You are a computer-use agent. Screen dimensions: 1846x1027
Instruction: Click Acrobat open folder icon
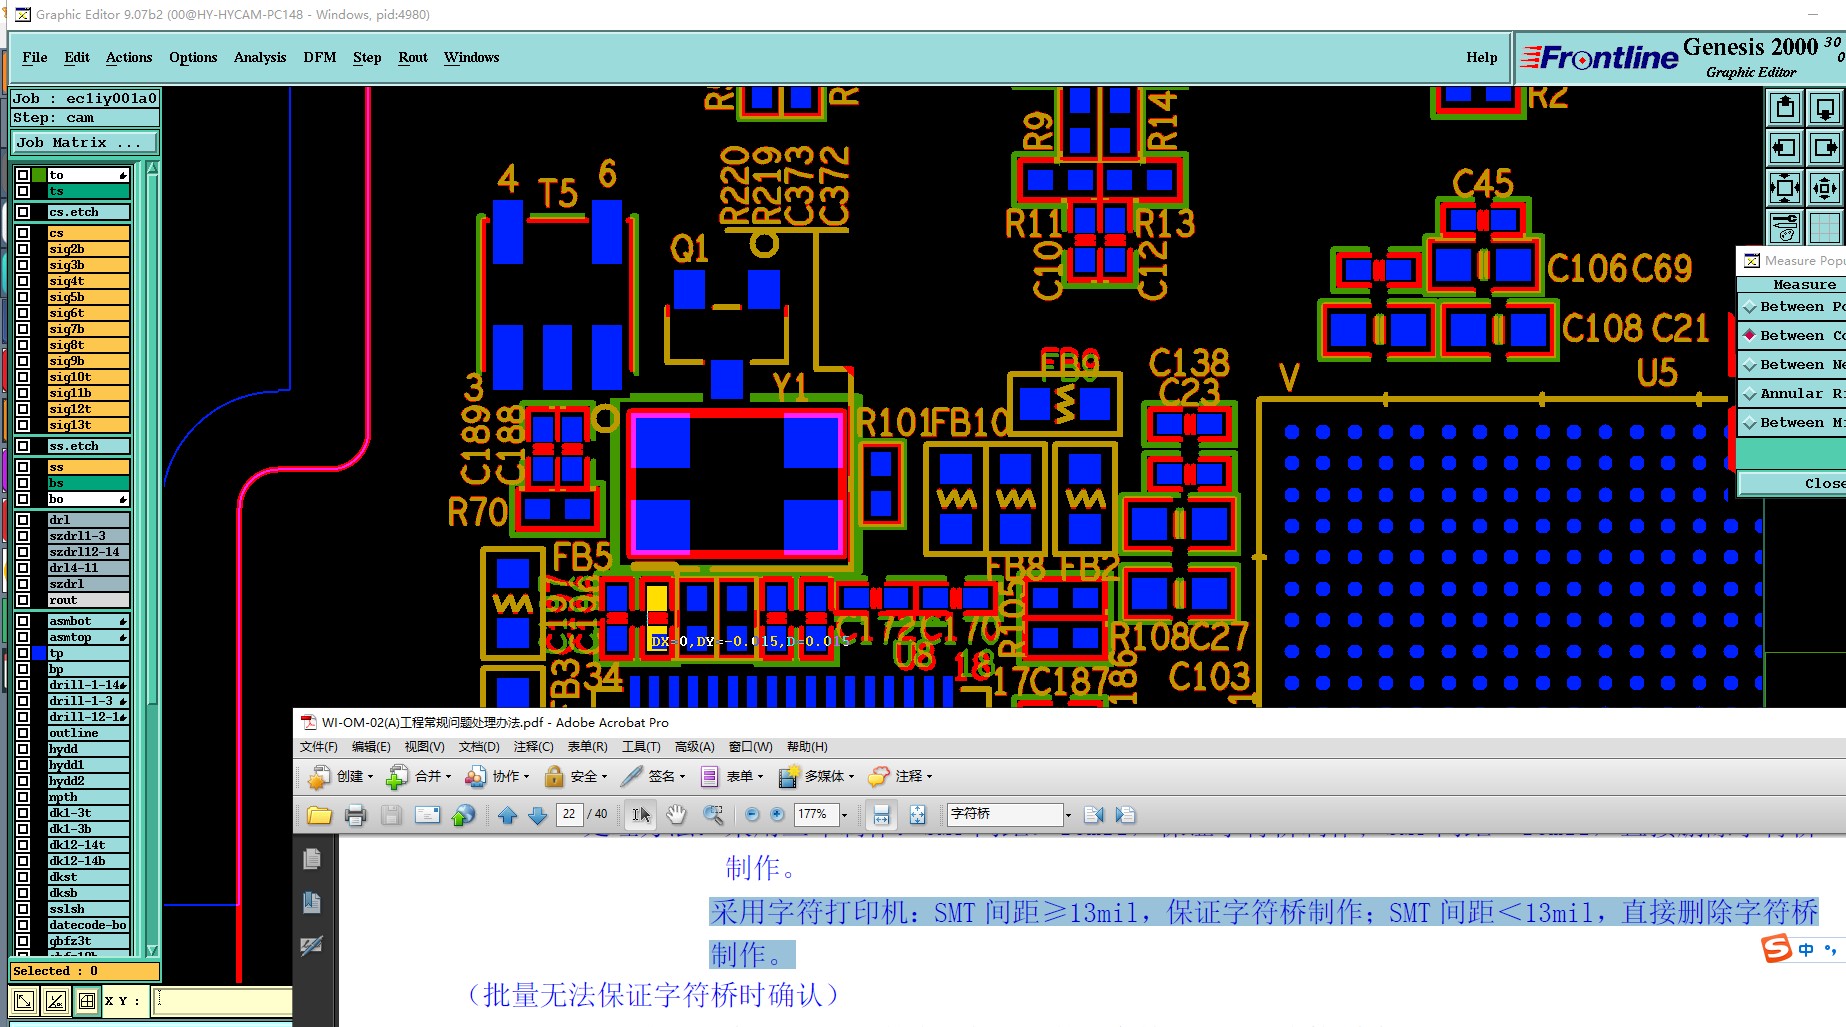(320, 815)
